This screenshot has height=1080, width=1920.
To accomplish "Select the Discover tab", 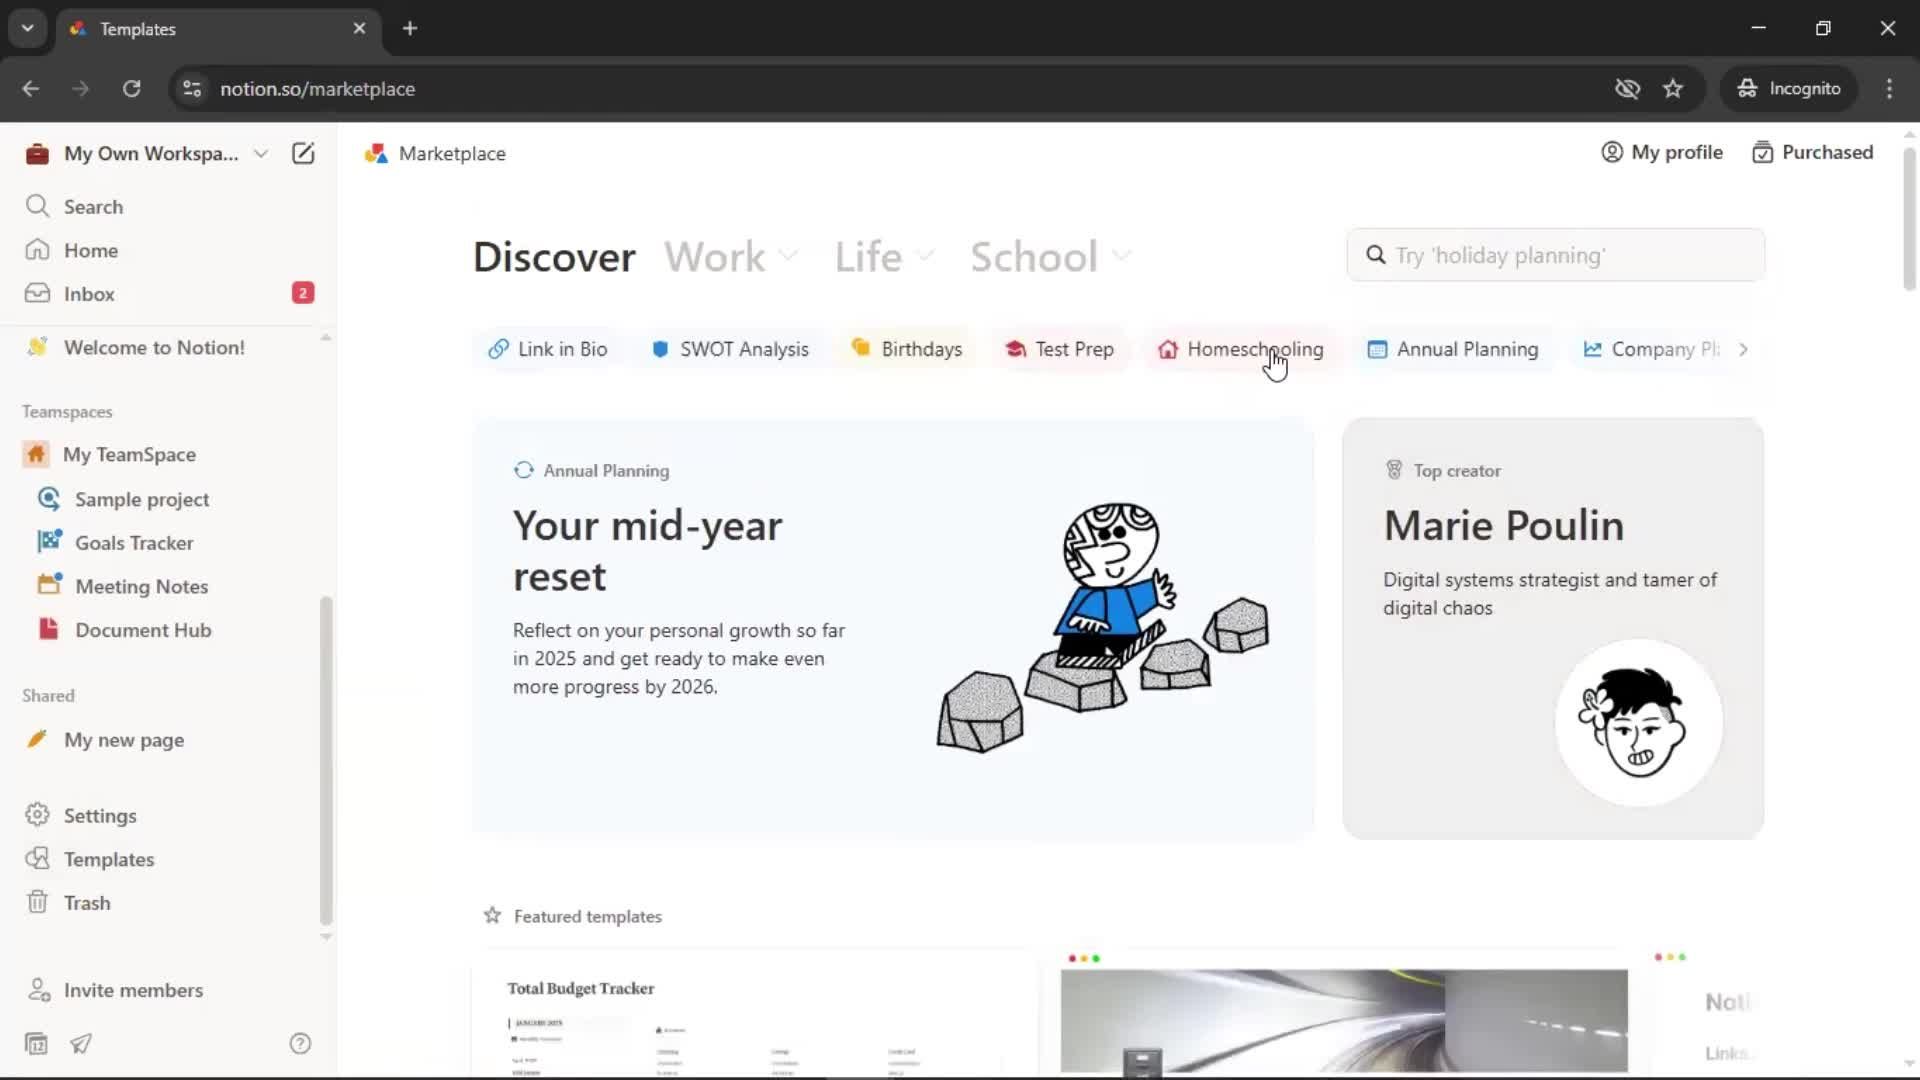I will point(554,257).
